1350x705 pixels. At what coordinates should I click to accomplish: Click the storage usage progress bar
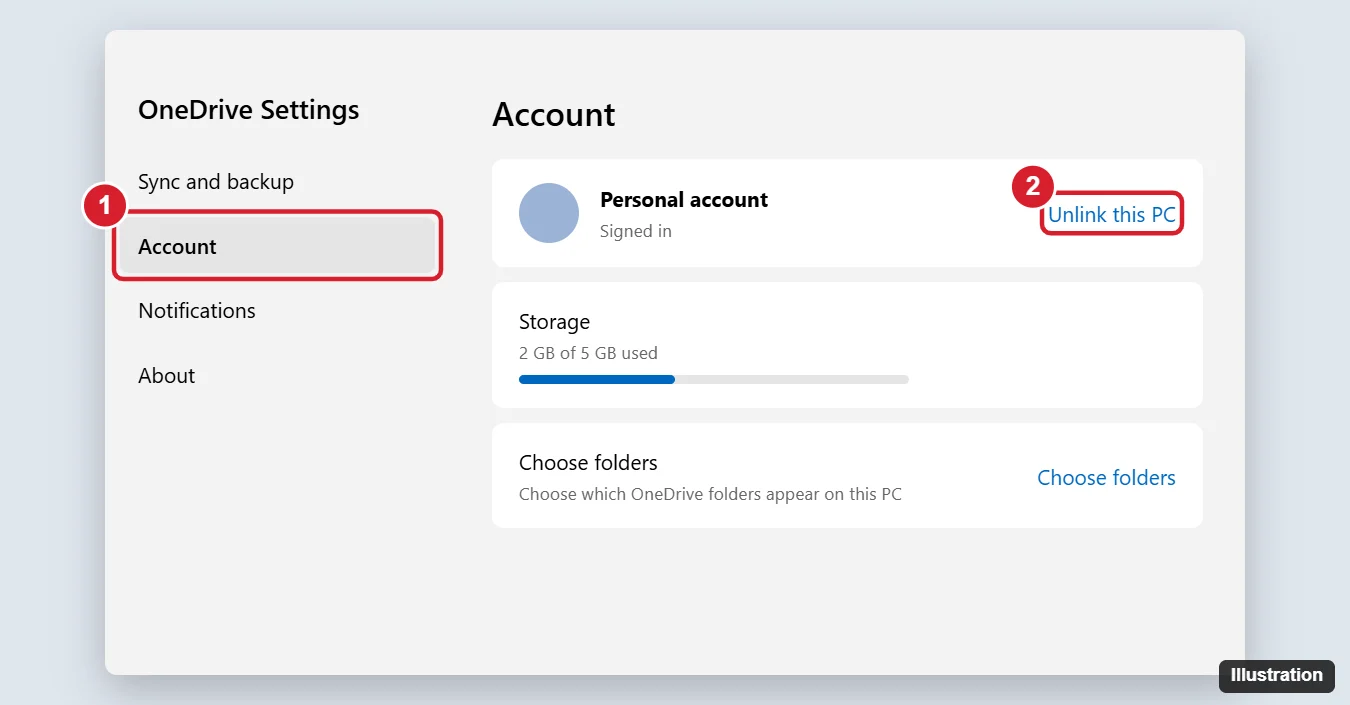(x=714, y=380)
